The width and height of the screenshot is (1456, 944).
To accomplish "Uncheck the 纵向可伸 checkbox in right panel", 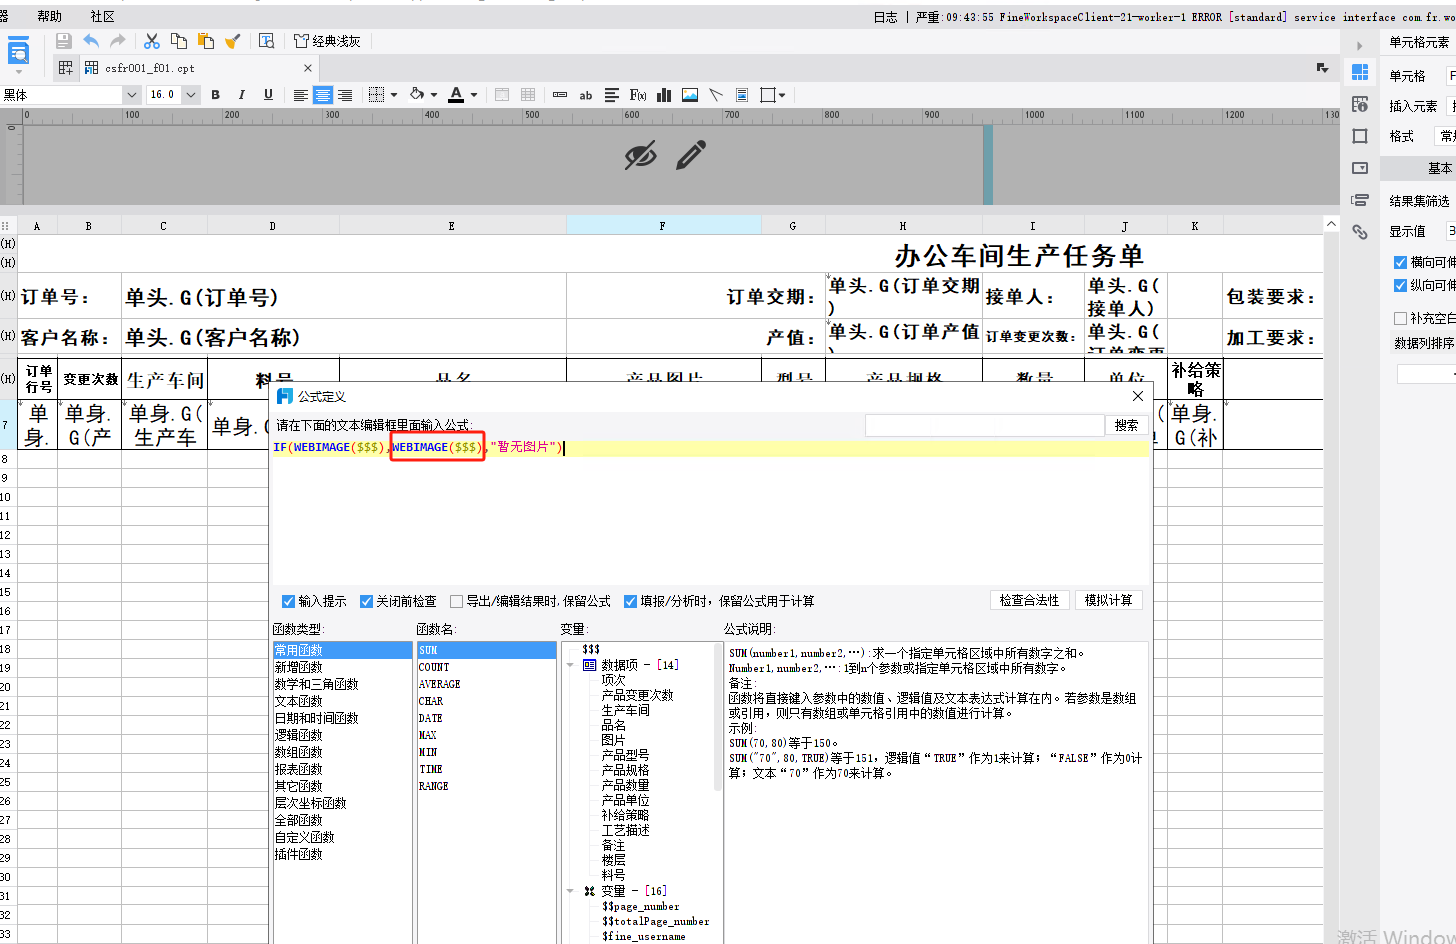I will [x=1400, y=285].
